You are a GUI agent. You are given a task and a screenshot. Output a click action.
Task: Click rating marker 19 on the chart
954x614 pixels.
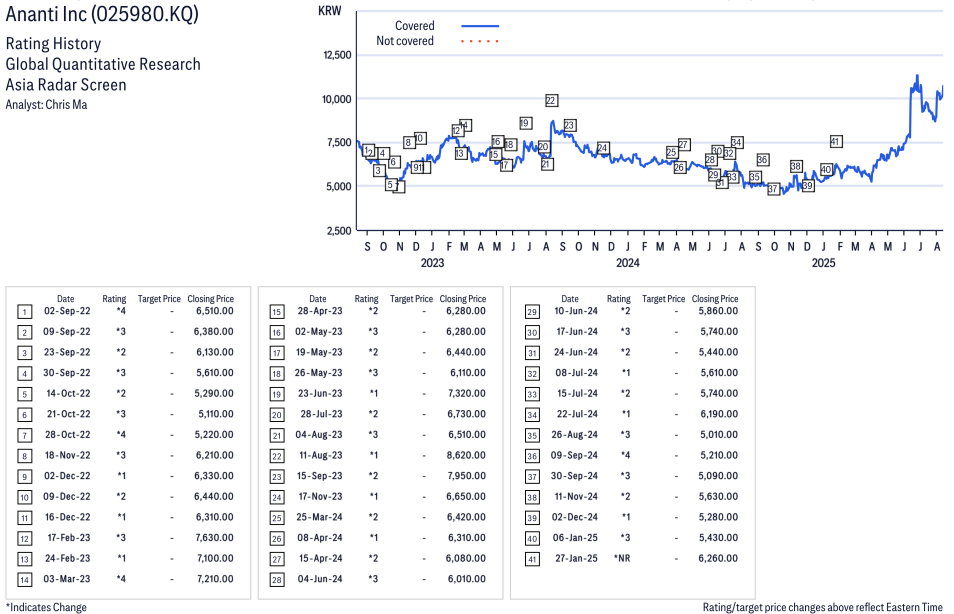pyautogui.click(x=526, y=123)
